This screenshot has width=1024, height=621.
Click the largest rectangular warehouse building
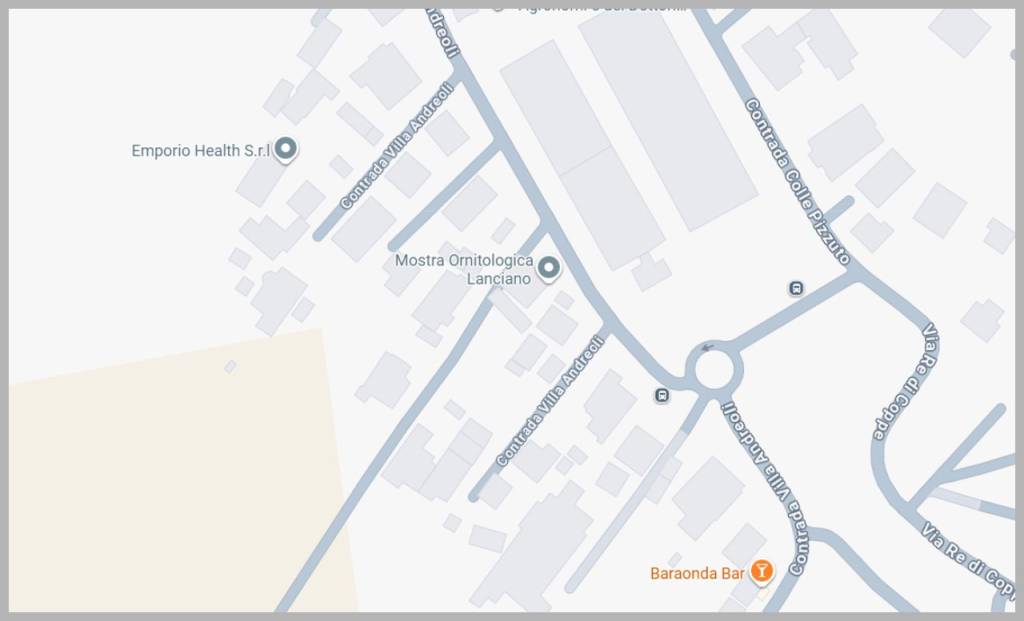(x=667, y=120)
